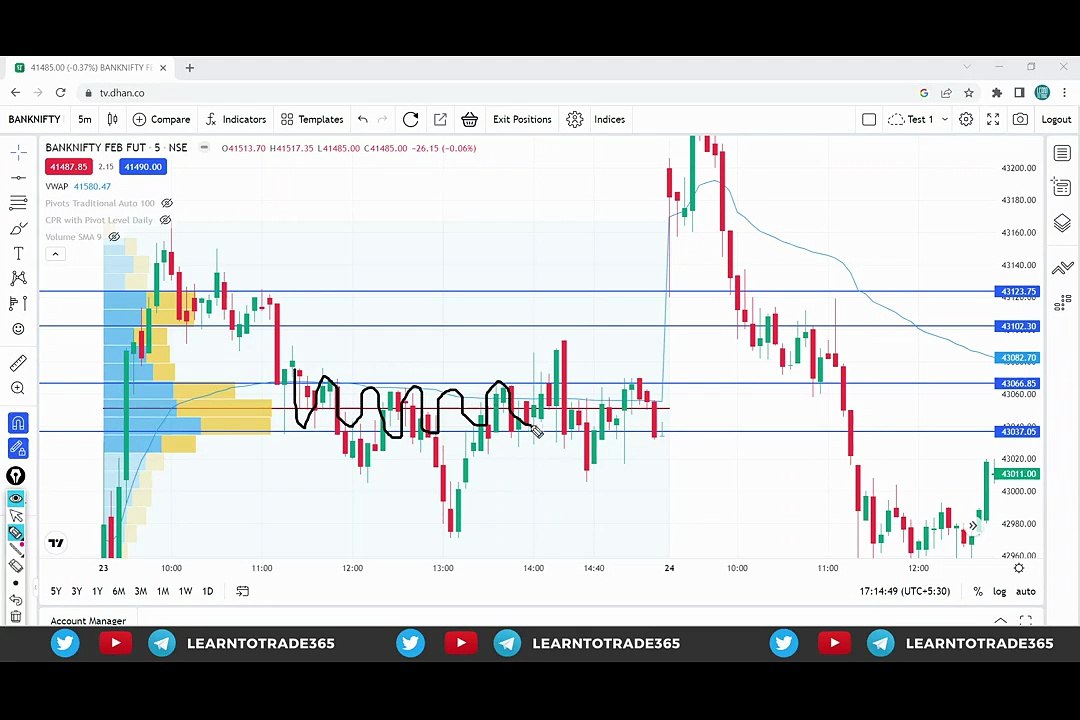
Task: Click the red sell price 41487.85 button
Action: point(69,167)
